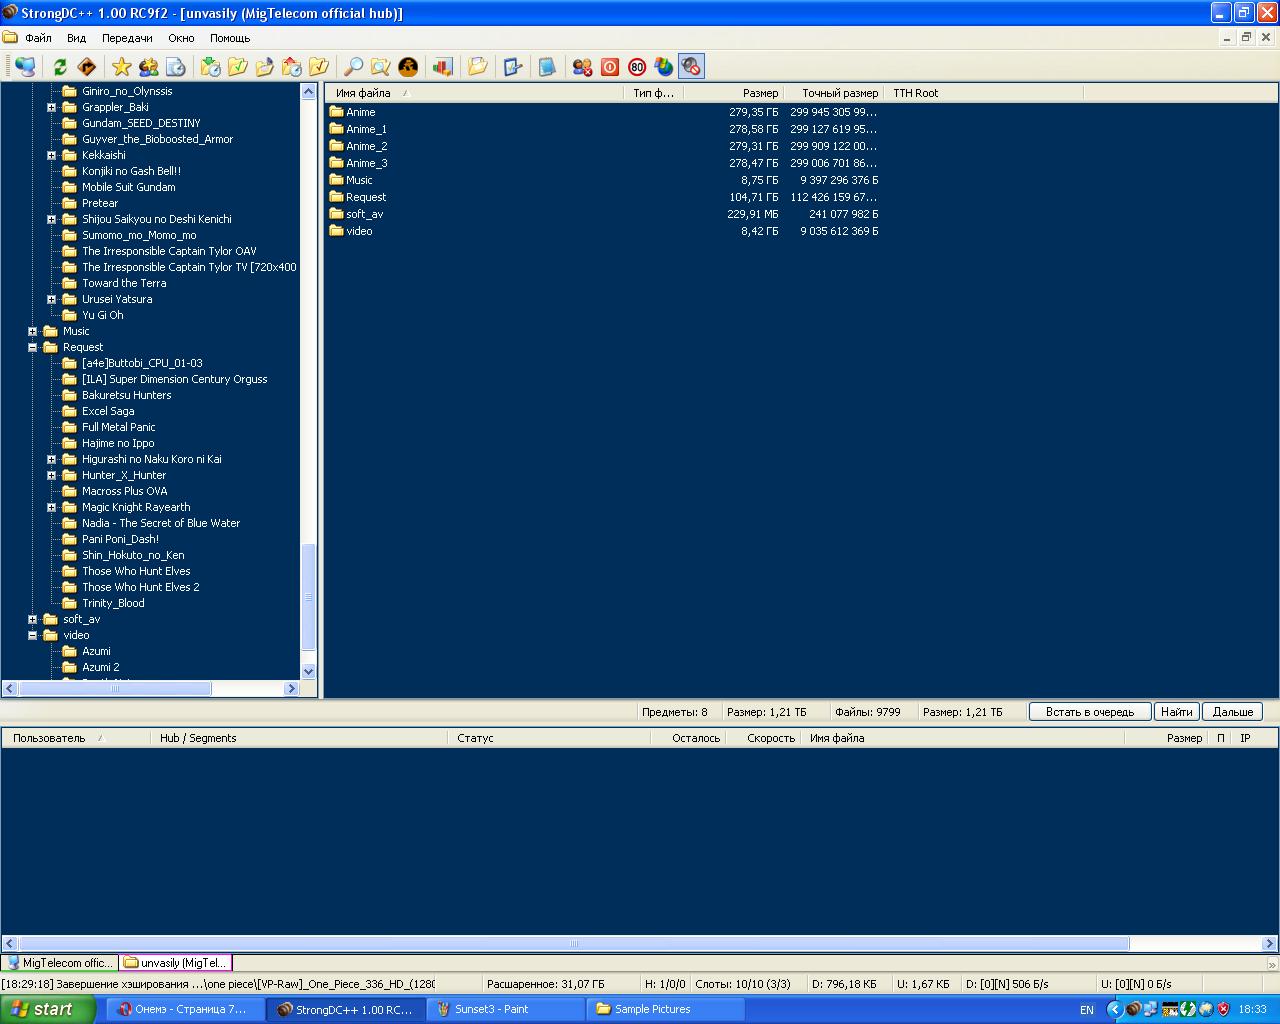Open the Search magnifier icon
1280x1024 pixels.
coord(353,67)
